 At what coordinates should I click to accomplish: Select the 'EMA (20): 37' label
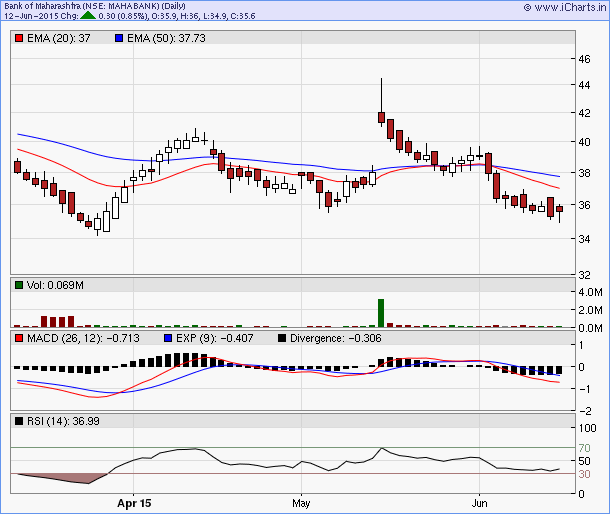(x=58, y=38)
